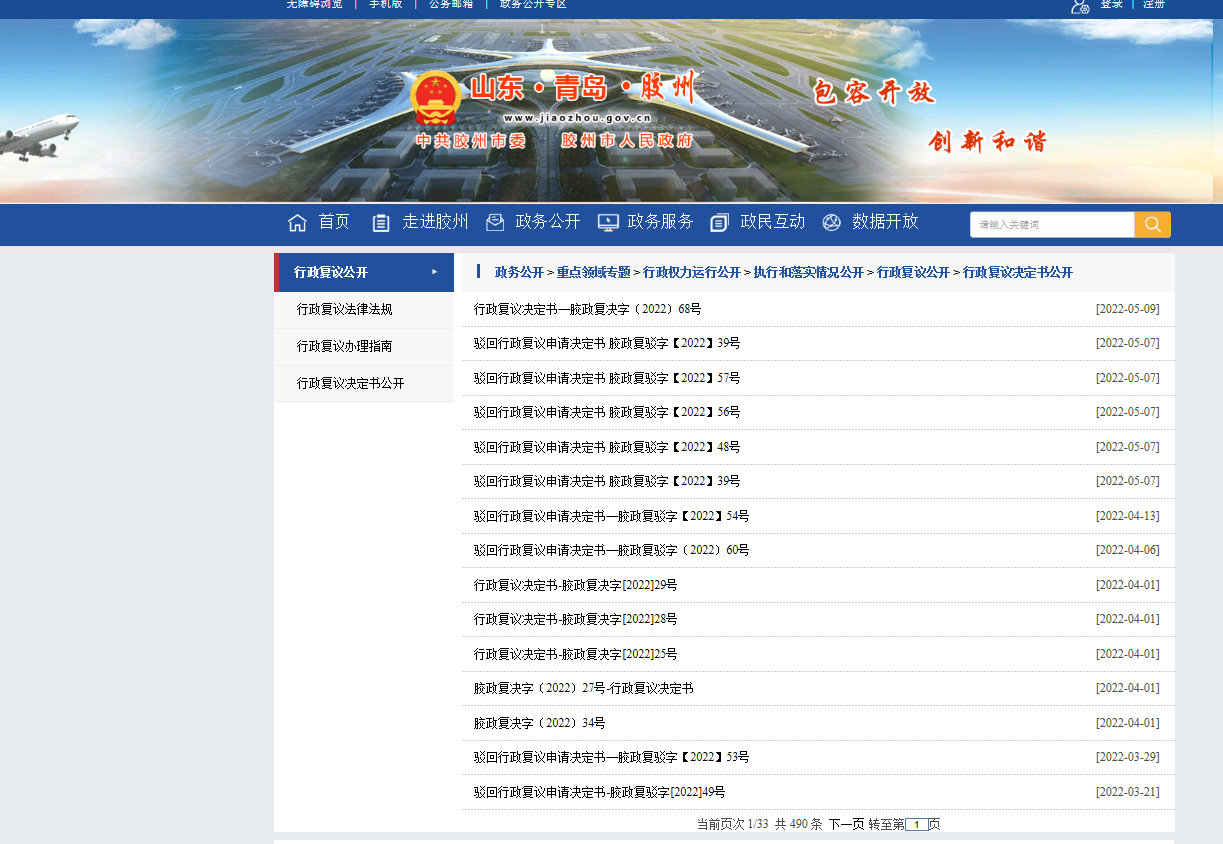Focus the keyword search input field
1223x844 pixels.
(1051, 225)
